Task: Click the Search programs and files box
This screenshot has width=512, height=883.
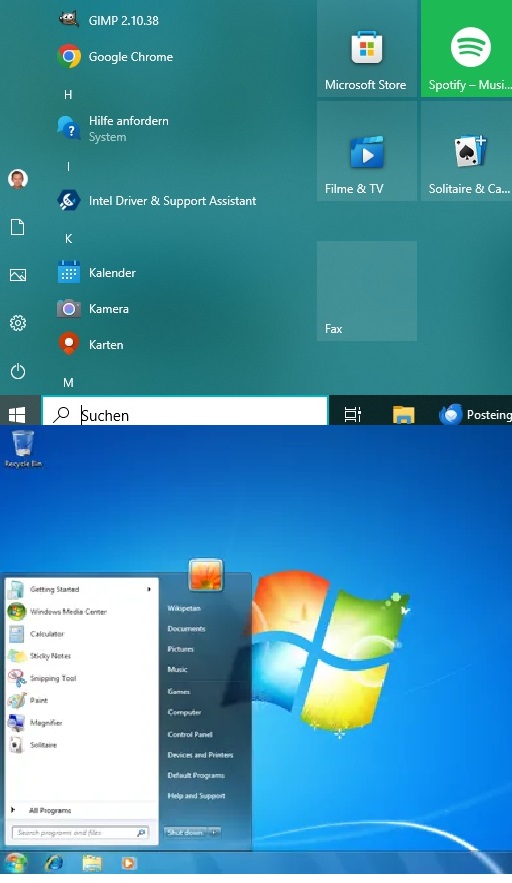Action: pos(80,832)
